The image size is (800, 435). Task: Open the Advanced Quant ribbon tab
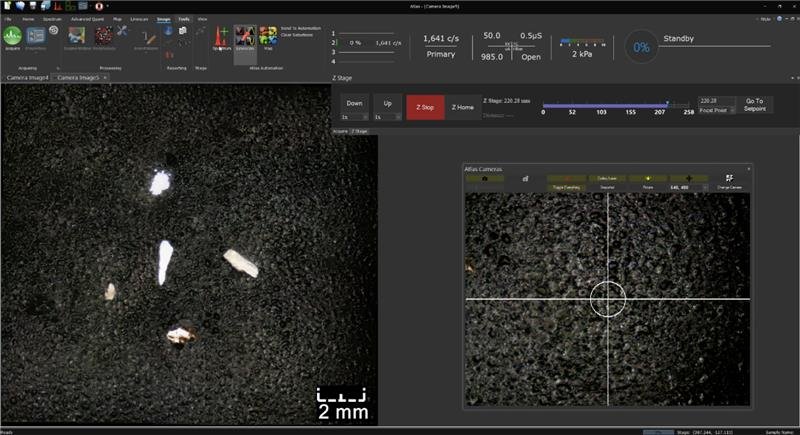click(x=87, y=19)
